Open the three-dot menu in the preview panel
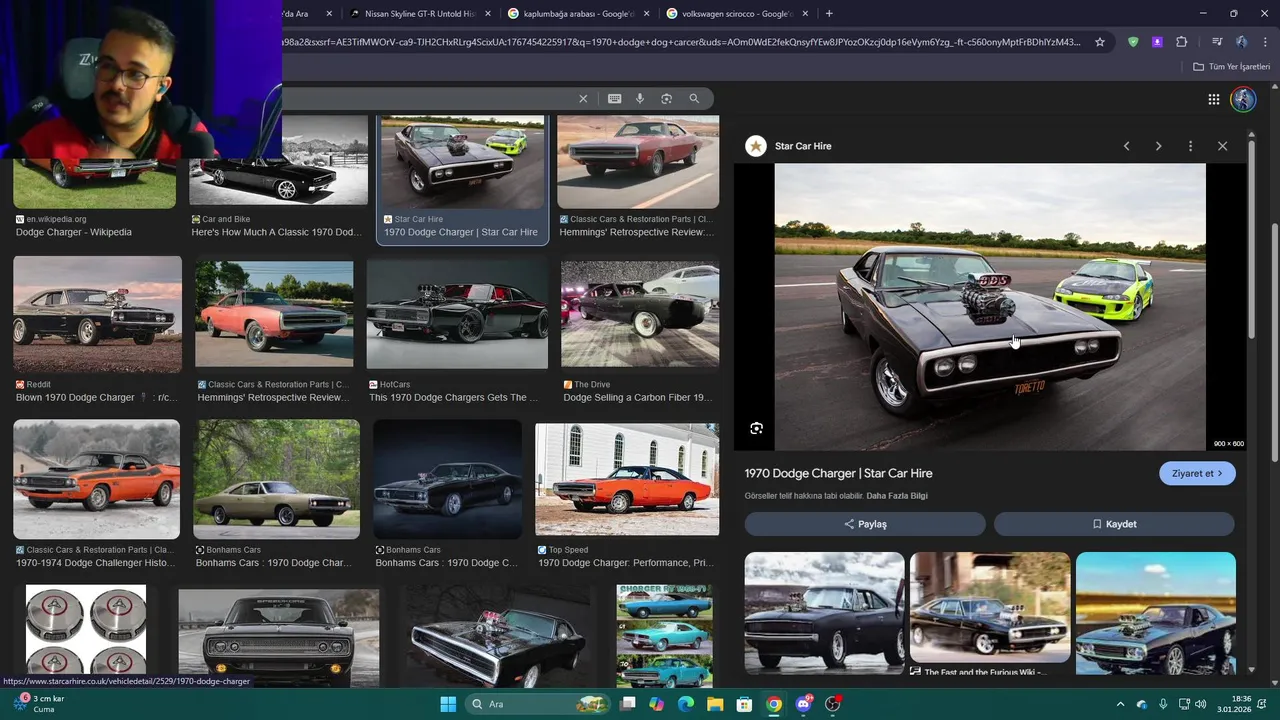Image resolution: width=1280 pixels, height=720 pixels. 1190,146
